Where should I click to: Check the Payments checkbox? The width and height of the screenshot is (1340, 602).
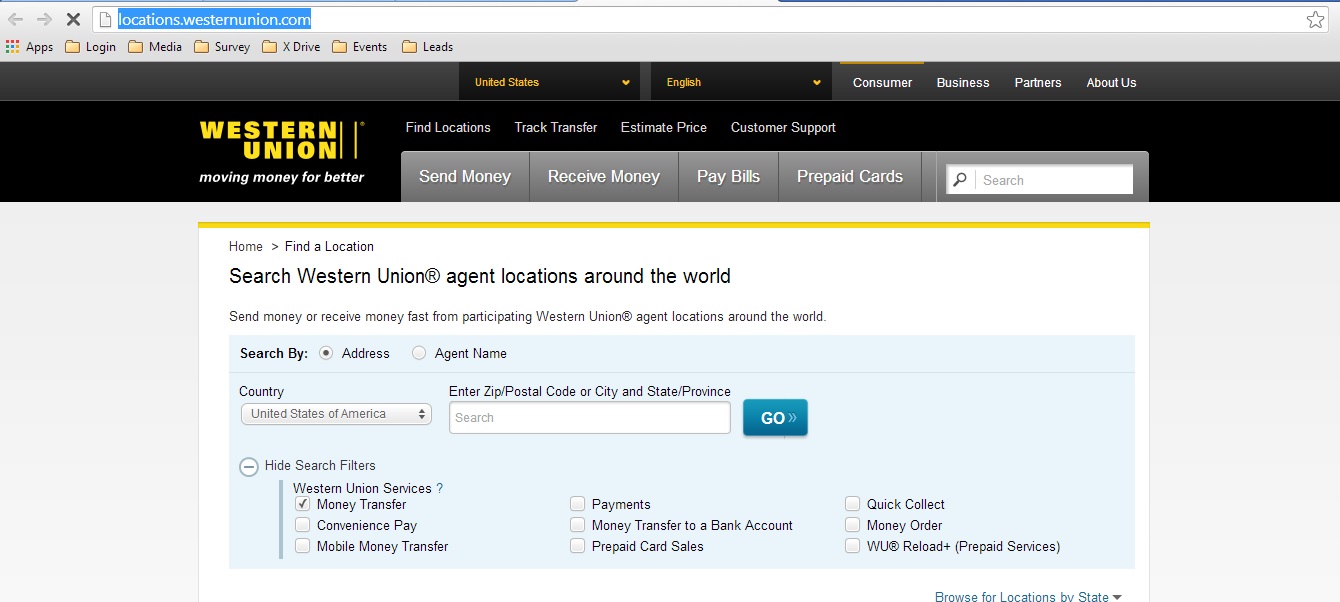[x=577, y=504]
